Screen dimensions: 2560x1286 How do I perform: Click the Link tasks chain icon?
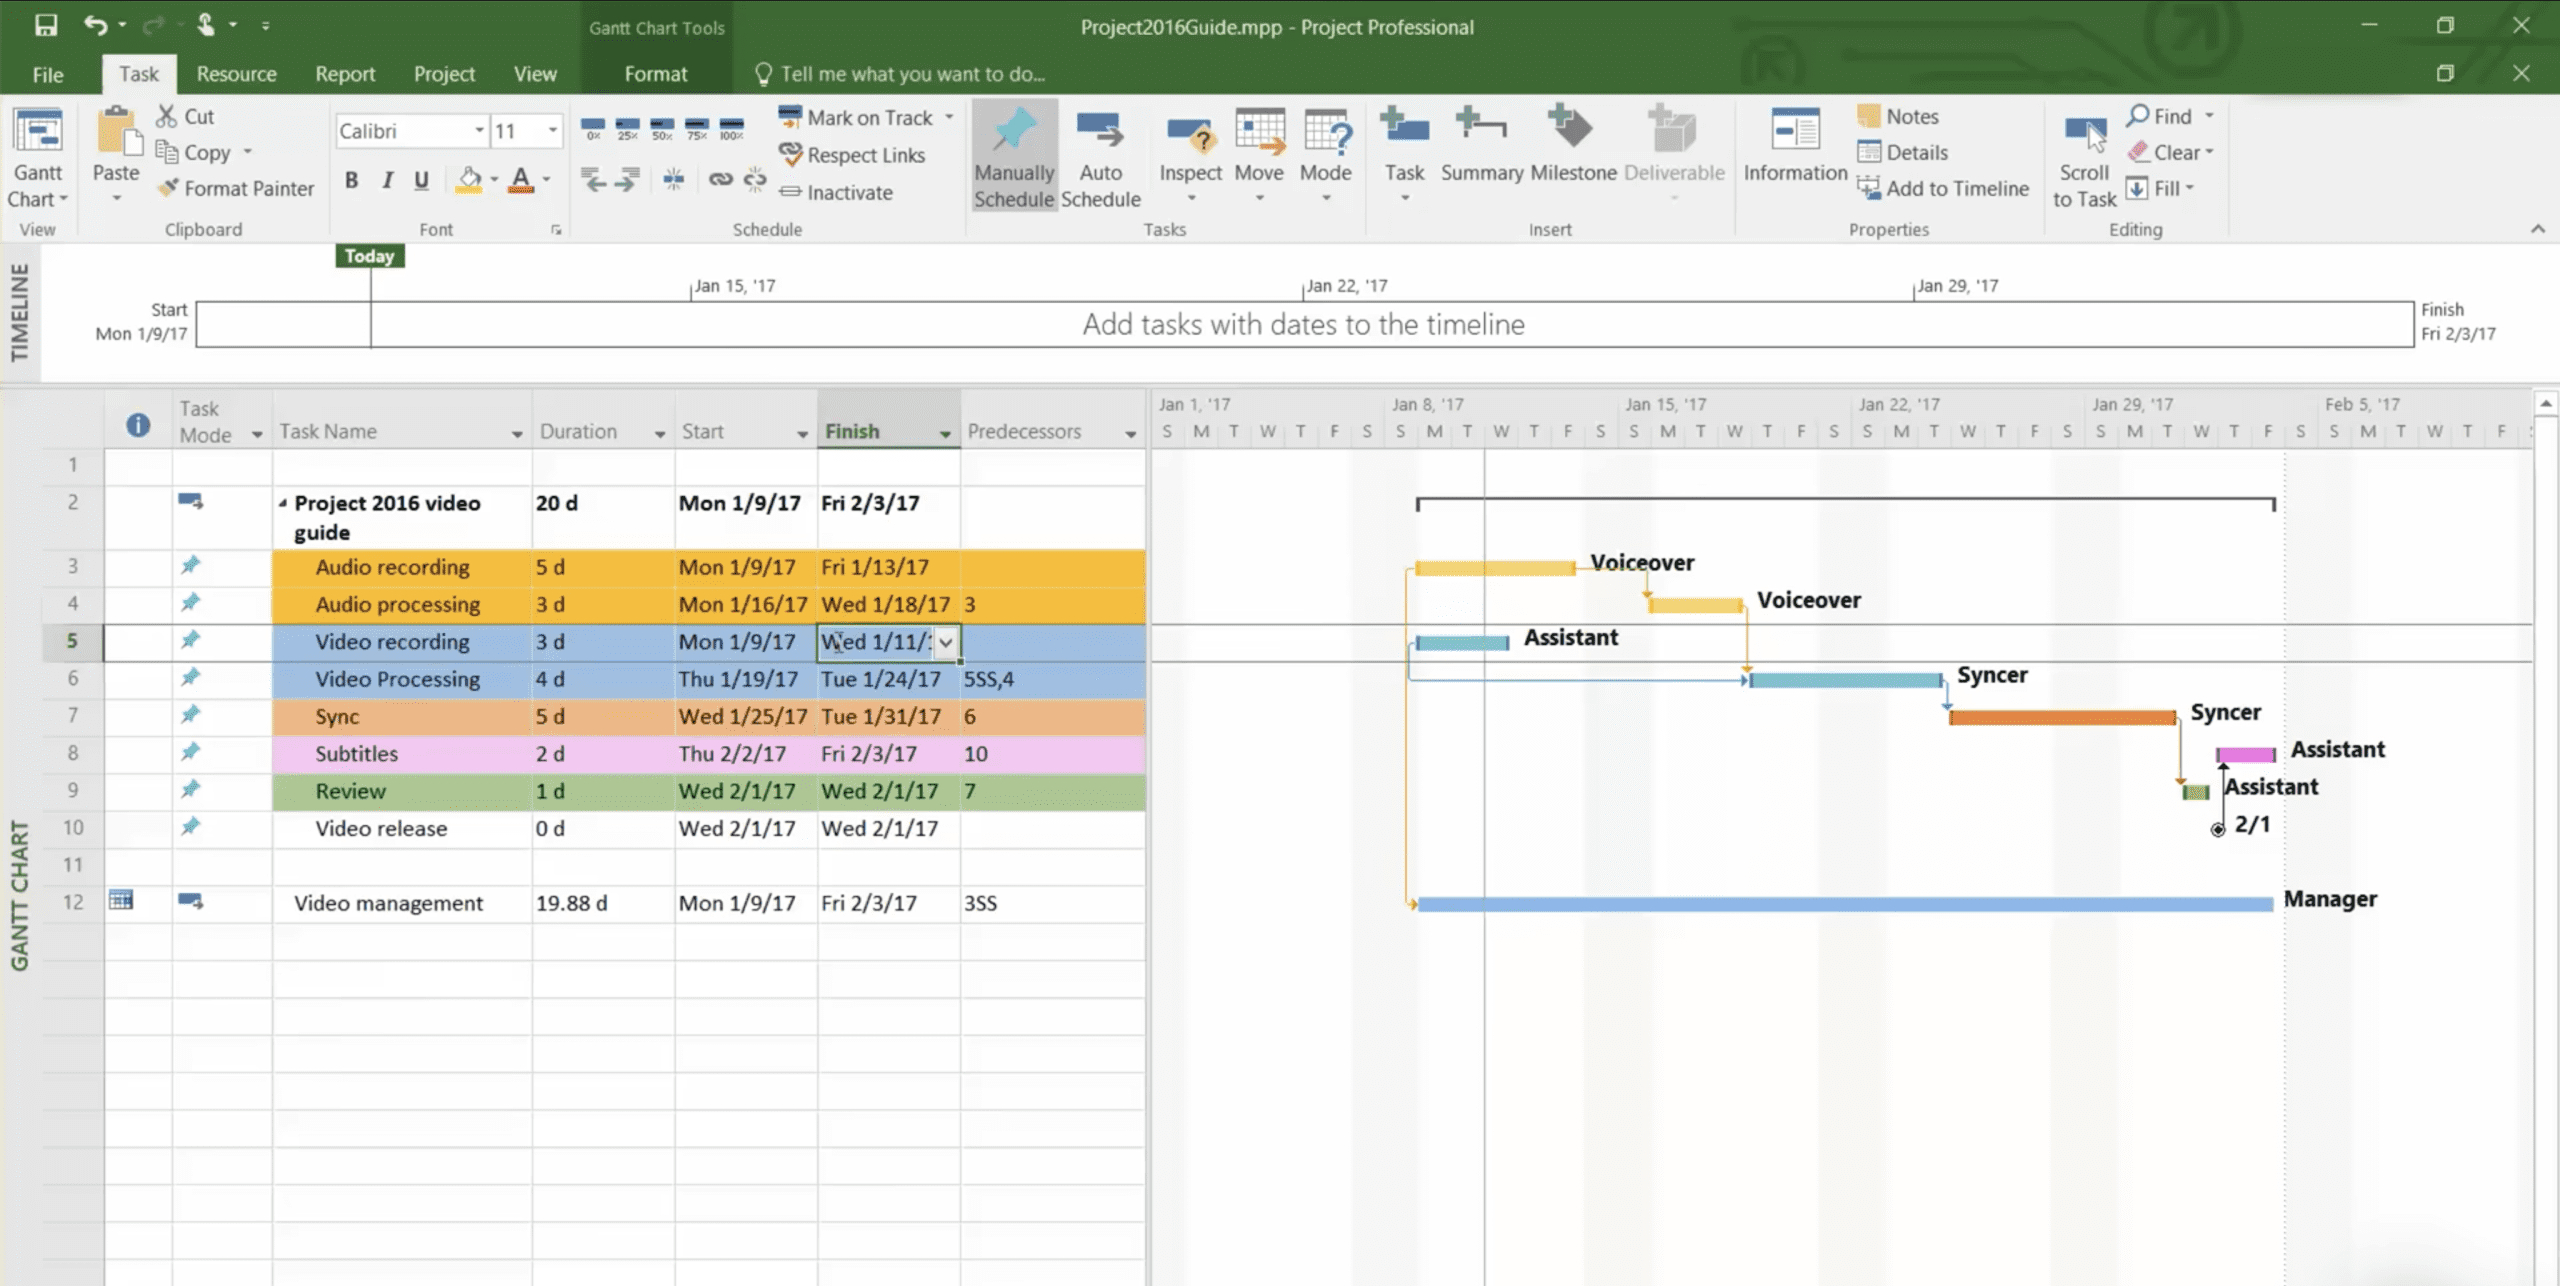coord(720,180)
